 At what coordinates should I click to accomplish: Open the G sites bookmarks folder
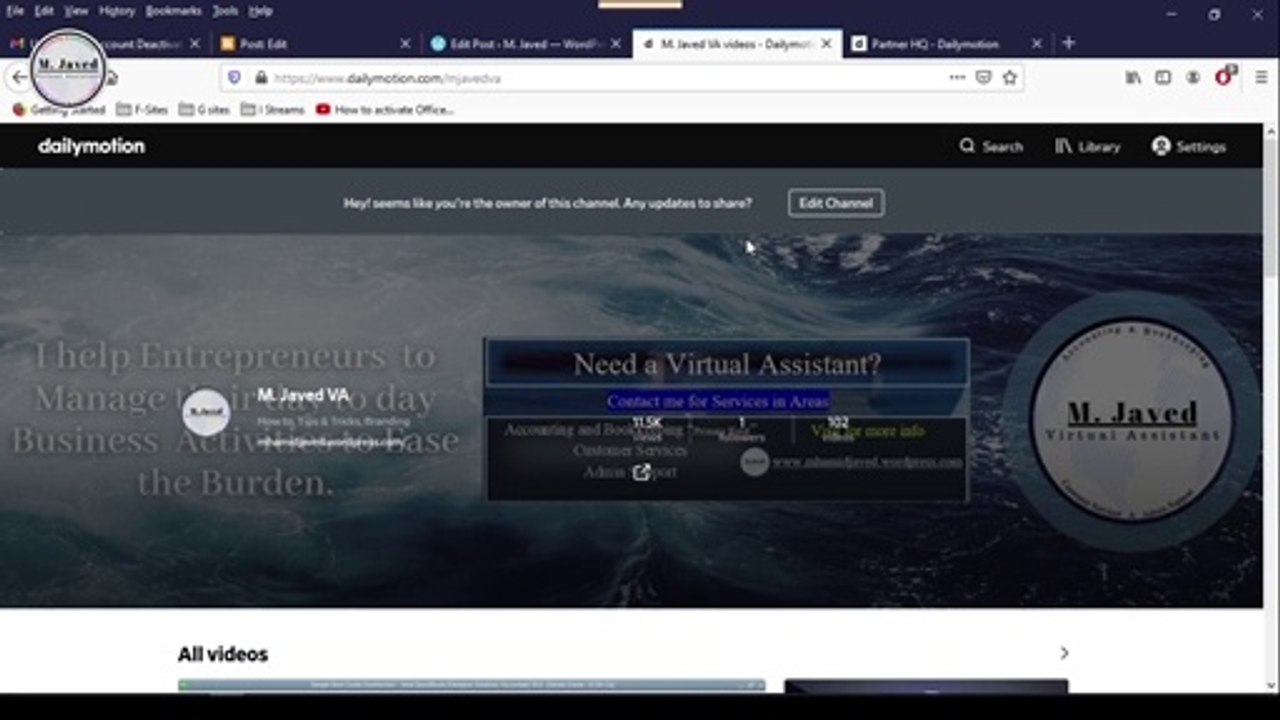(x=204, y=110)
